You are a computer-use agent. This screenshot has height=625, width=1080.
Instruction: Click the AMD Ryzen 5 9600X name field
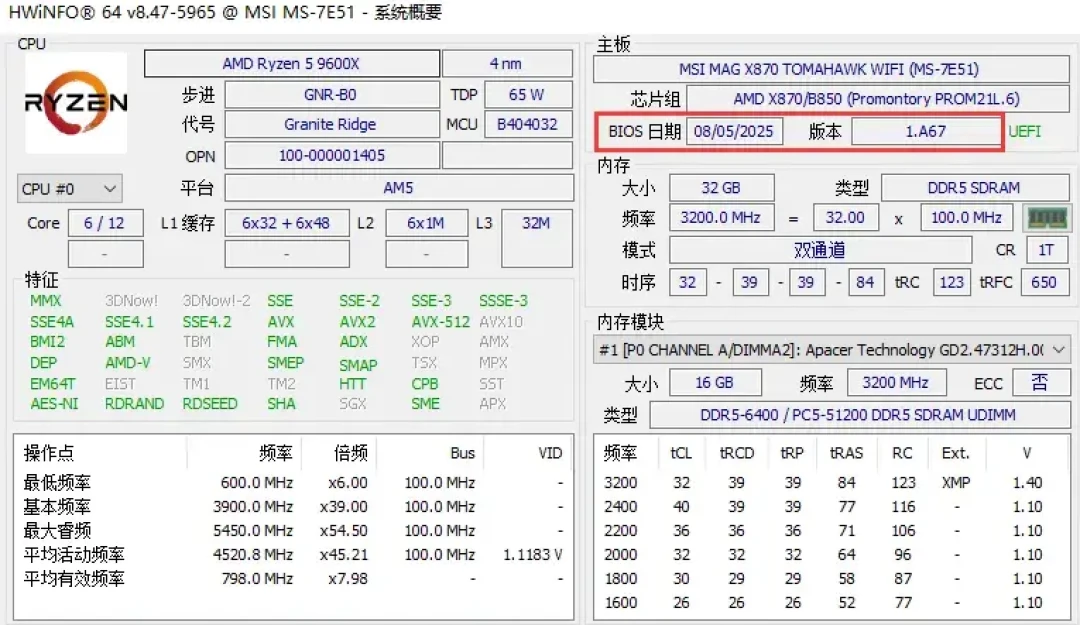coord(291,63)
